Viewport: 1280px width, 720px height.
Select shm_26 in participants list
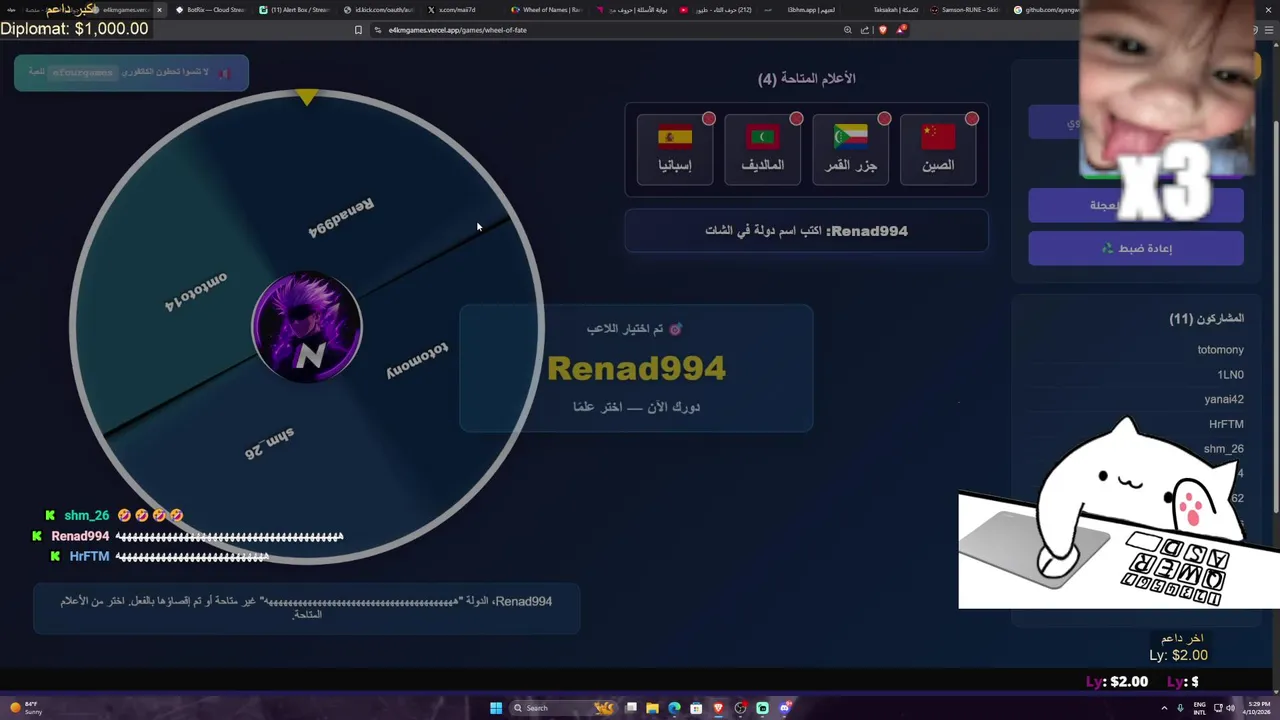(x=1223, y=449)
